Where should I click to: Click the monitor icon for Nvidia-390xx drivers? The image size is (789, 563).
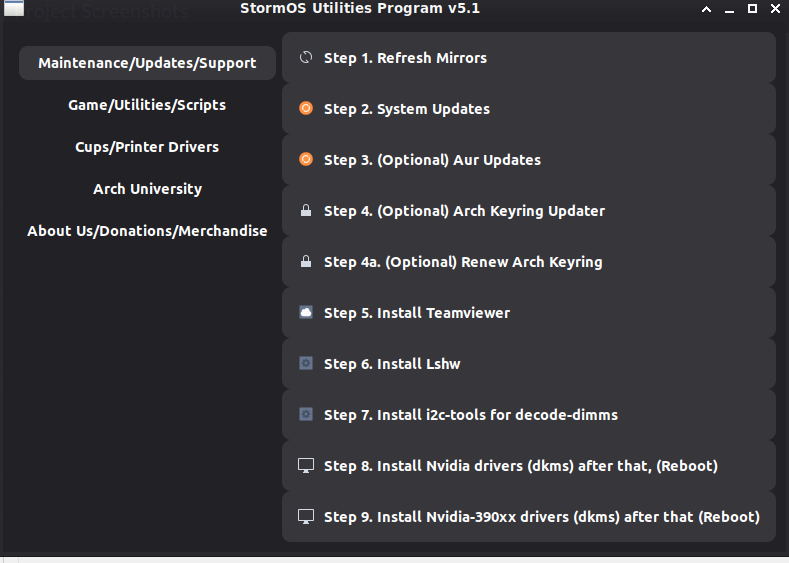point(306,517)
